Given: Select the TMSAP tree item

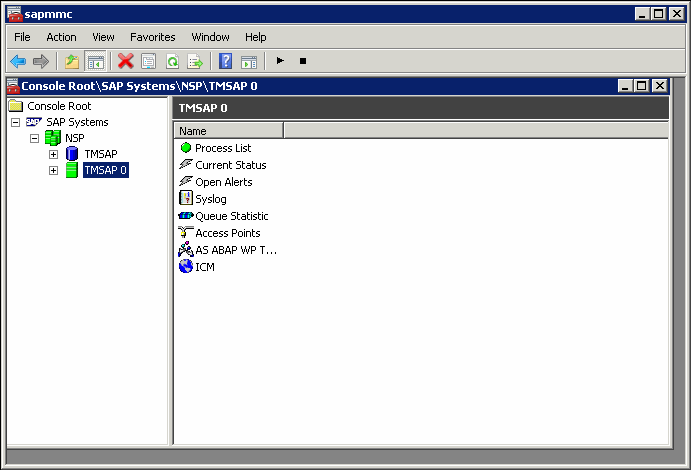Looking at the screenshot, I should (x=101, y=154).
